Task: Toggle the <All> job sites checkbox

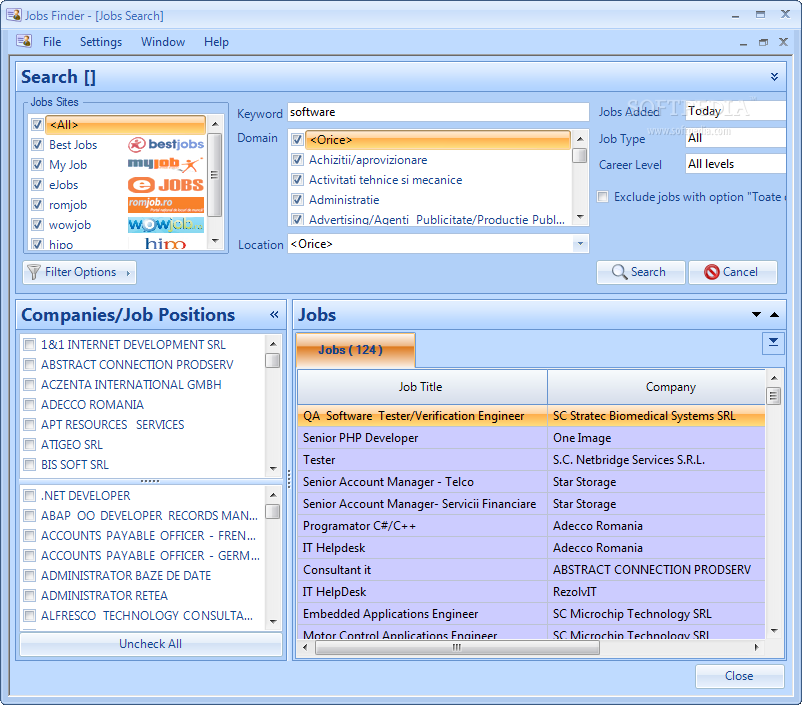Action: tap(37, 124)
